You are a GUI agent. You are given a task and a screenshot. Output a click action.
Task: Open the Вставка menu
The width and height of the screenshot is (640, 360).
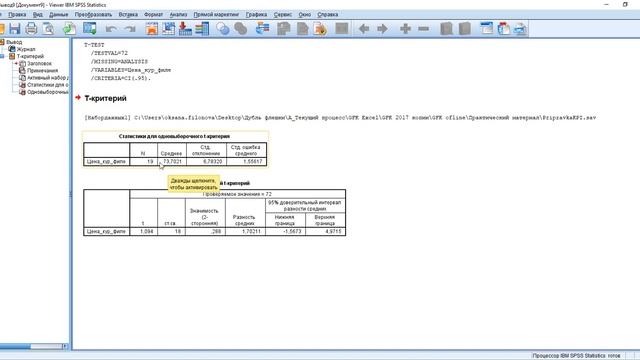(128, 14)
